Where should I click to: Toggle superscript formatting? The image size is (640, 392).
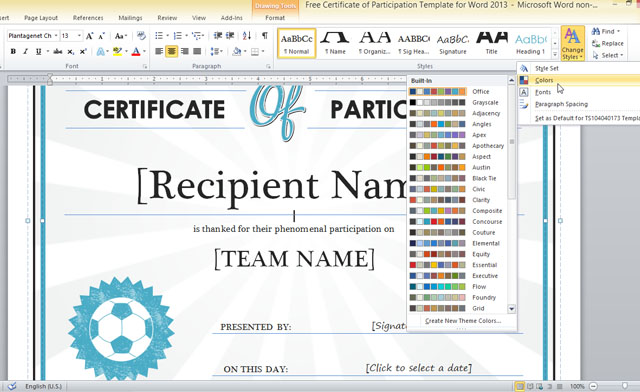[83, 51]
